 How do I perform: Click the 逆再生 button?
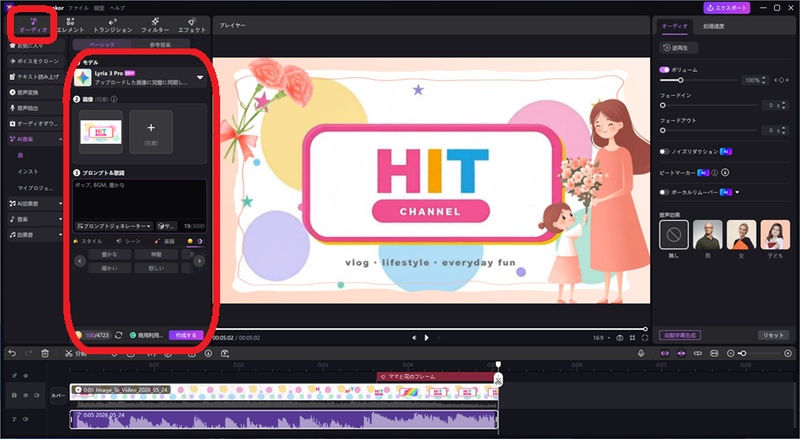tap(679, 47)
